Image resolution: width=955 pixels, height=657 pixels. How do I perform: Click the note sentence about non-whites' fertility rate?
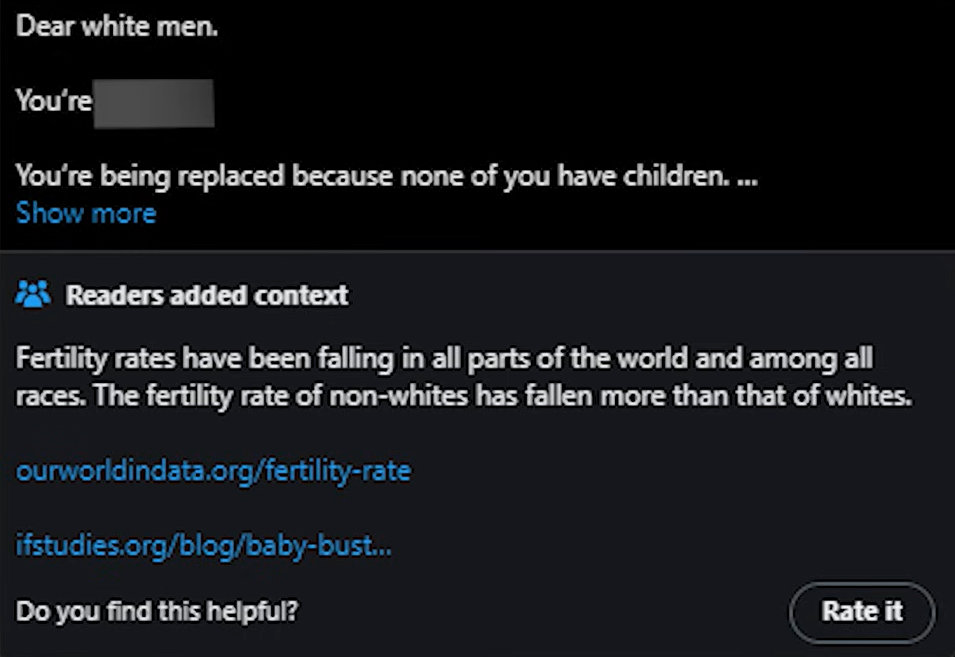tap(500, 396)
